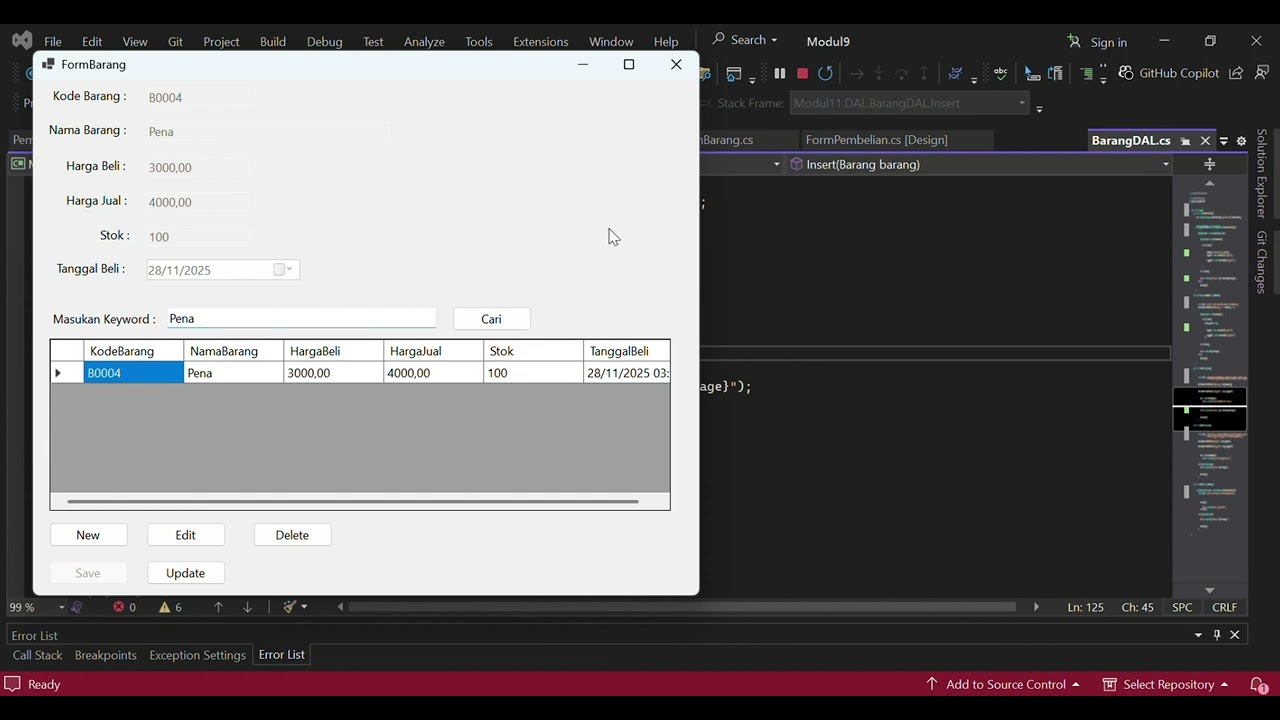Viewport: 1280px width, 720px height.
Task: Close the BarangDAL.cs tab
Action: (x=1205, y=141)
